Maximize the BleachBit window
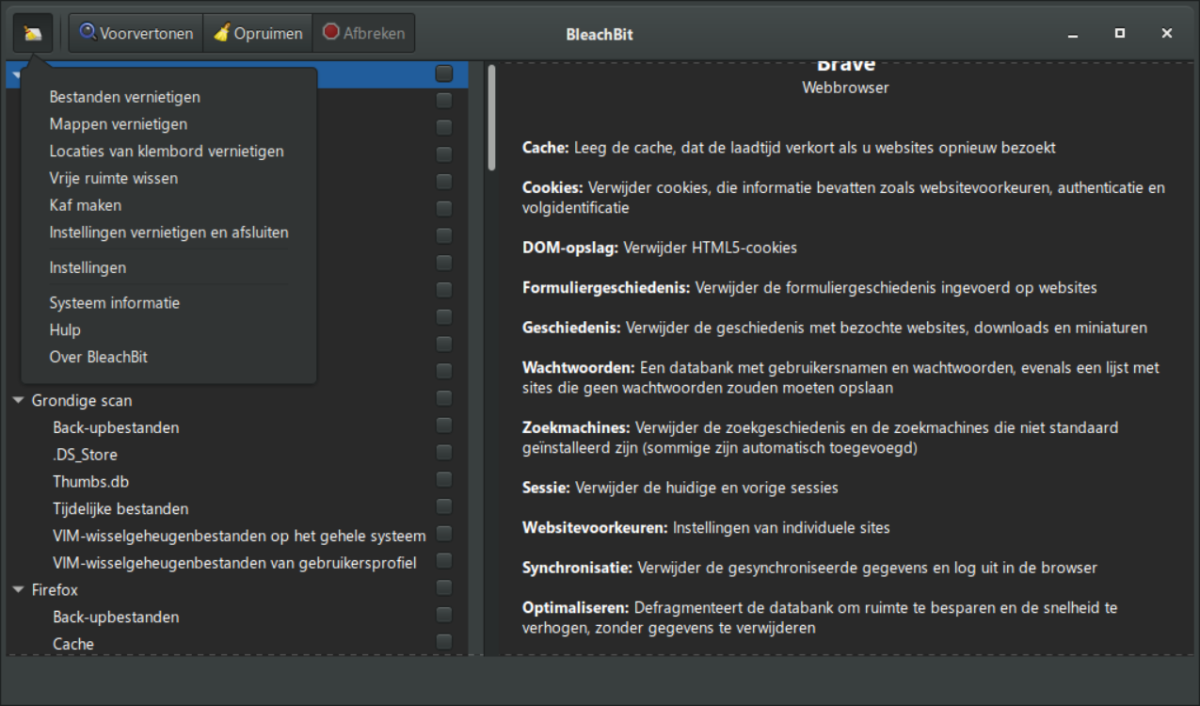This screenshot has height=706, width=1200. pyautogui.click(x=1119, y=33)
